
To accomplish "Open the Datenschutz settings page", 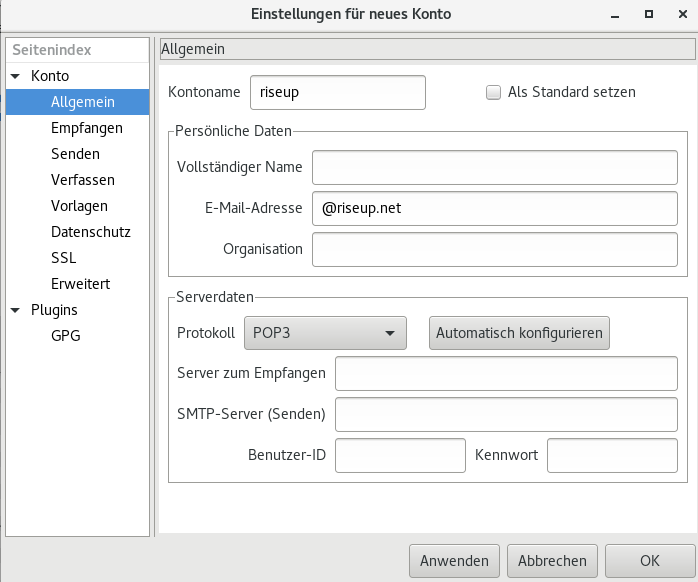I will [x=90, y=232].
